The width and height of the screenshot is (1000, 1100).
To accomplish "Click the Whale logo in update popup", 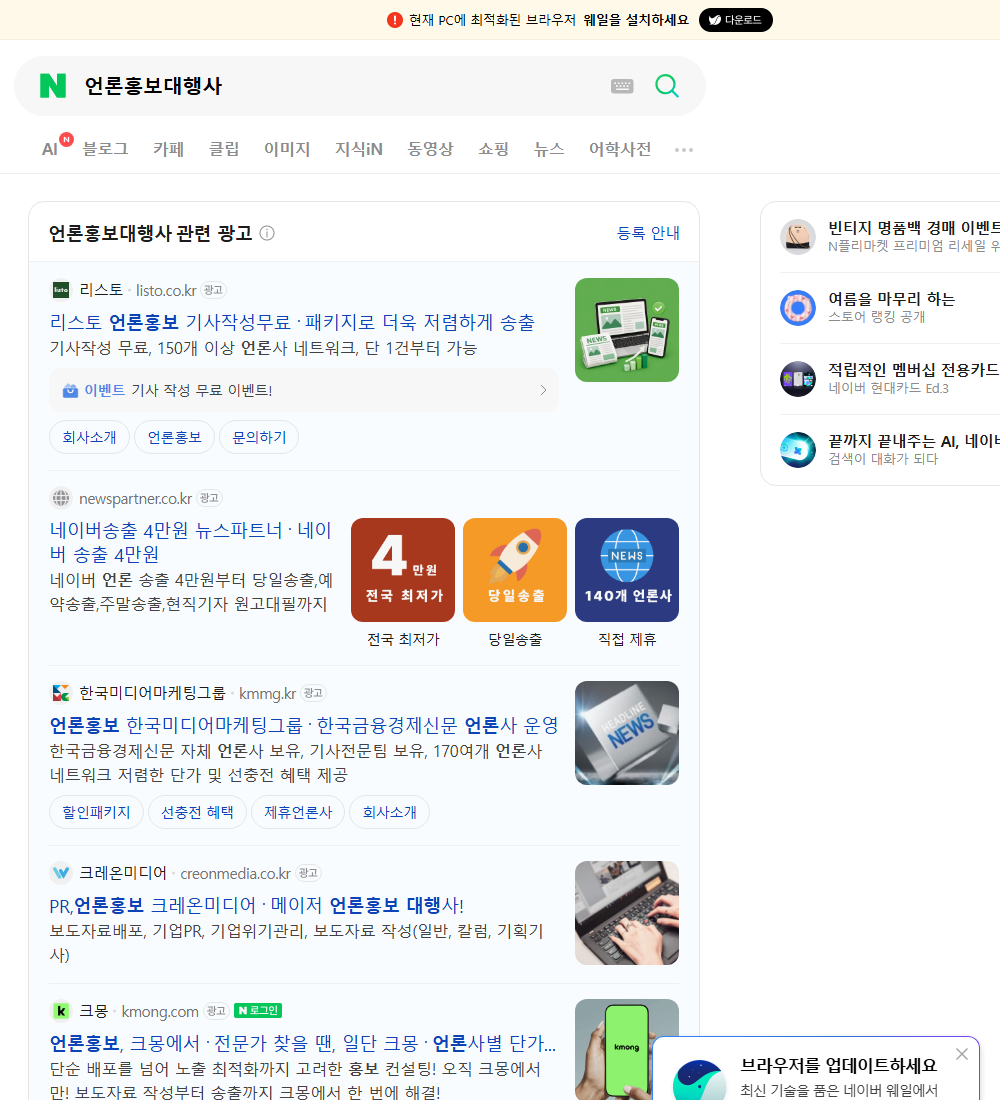I will (x=699, y=1080).
